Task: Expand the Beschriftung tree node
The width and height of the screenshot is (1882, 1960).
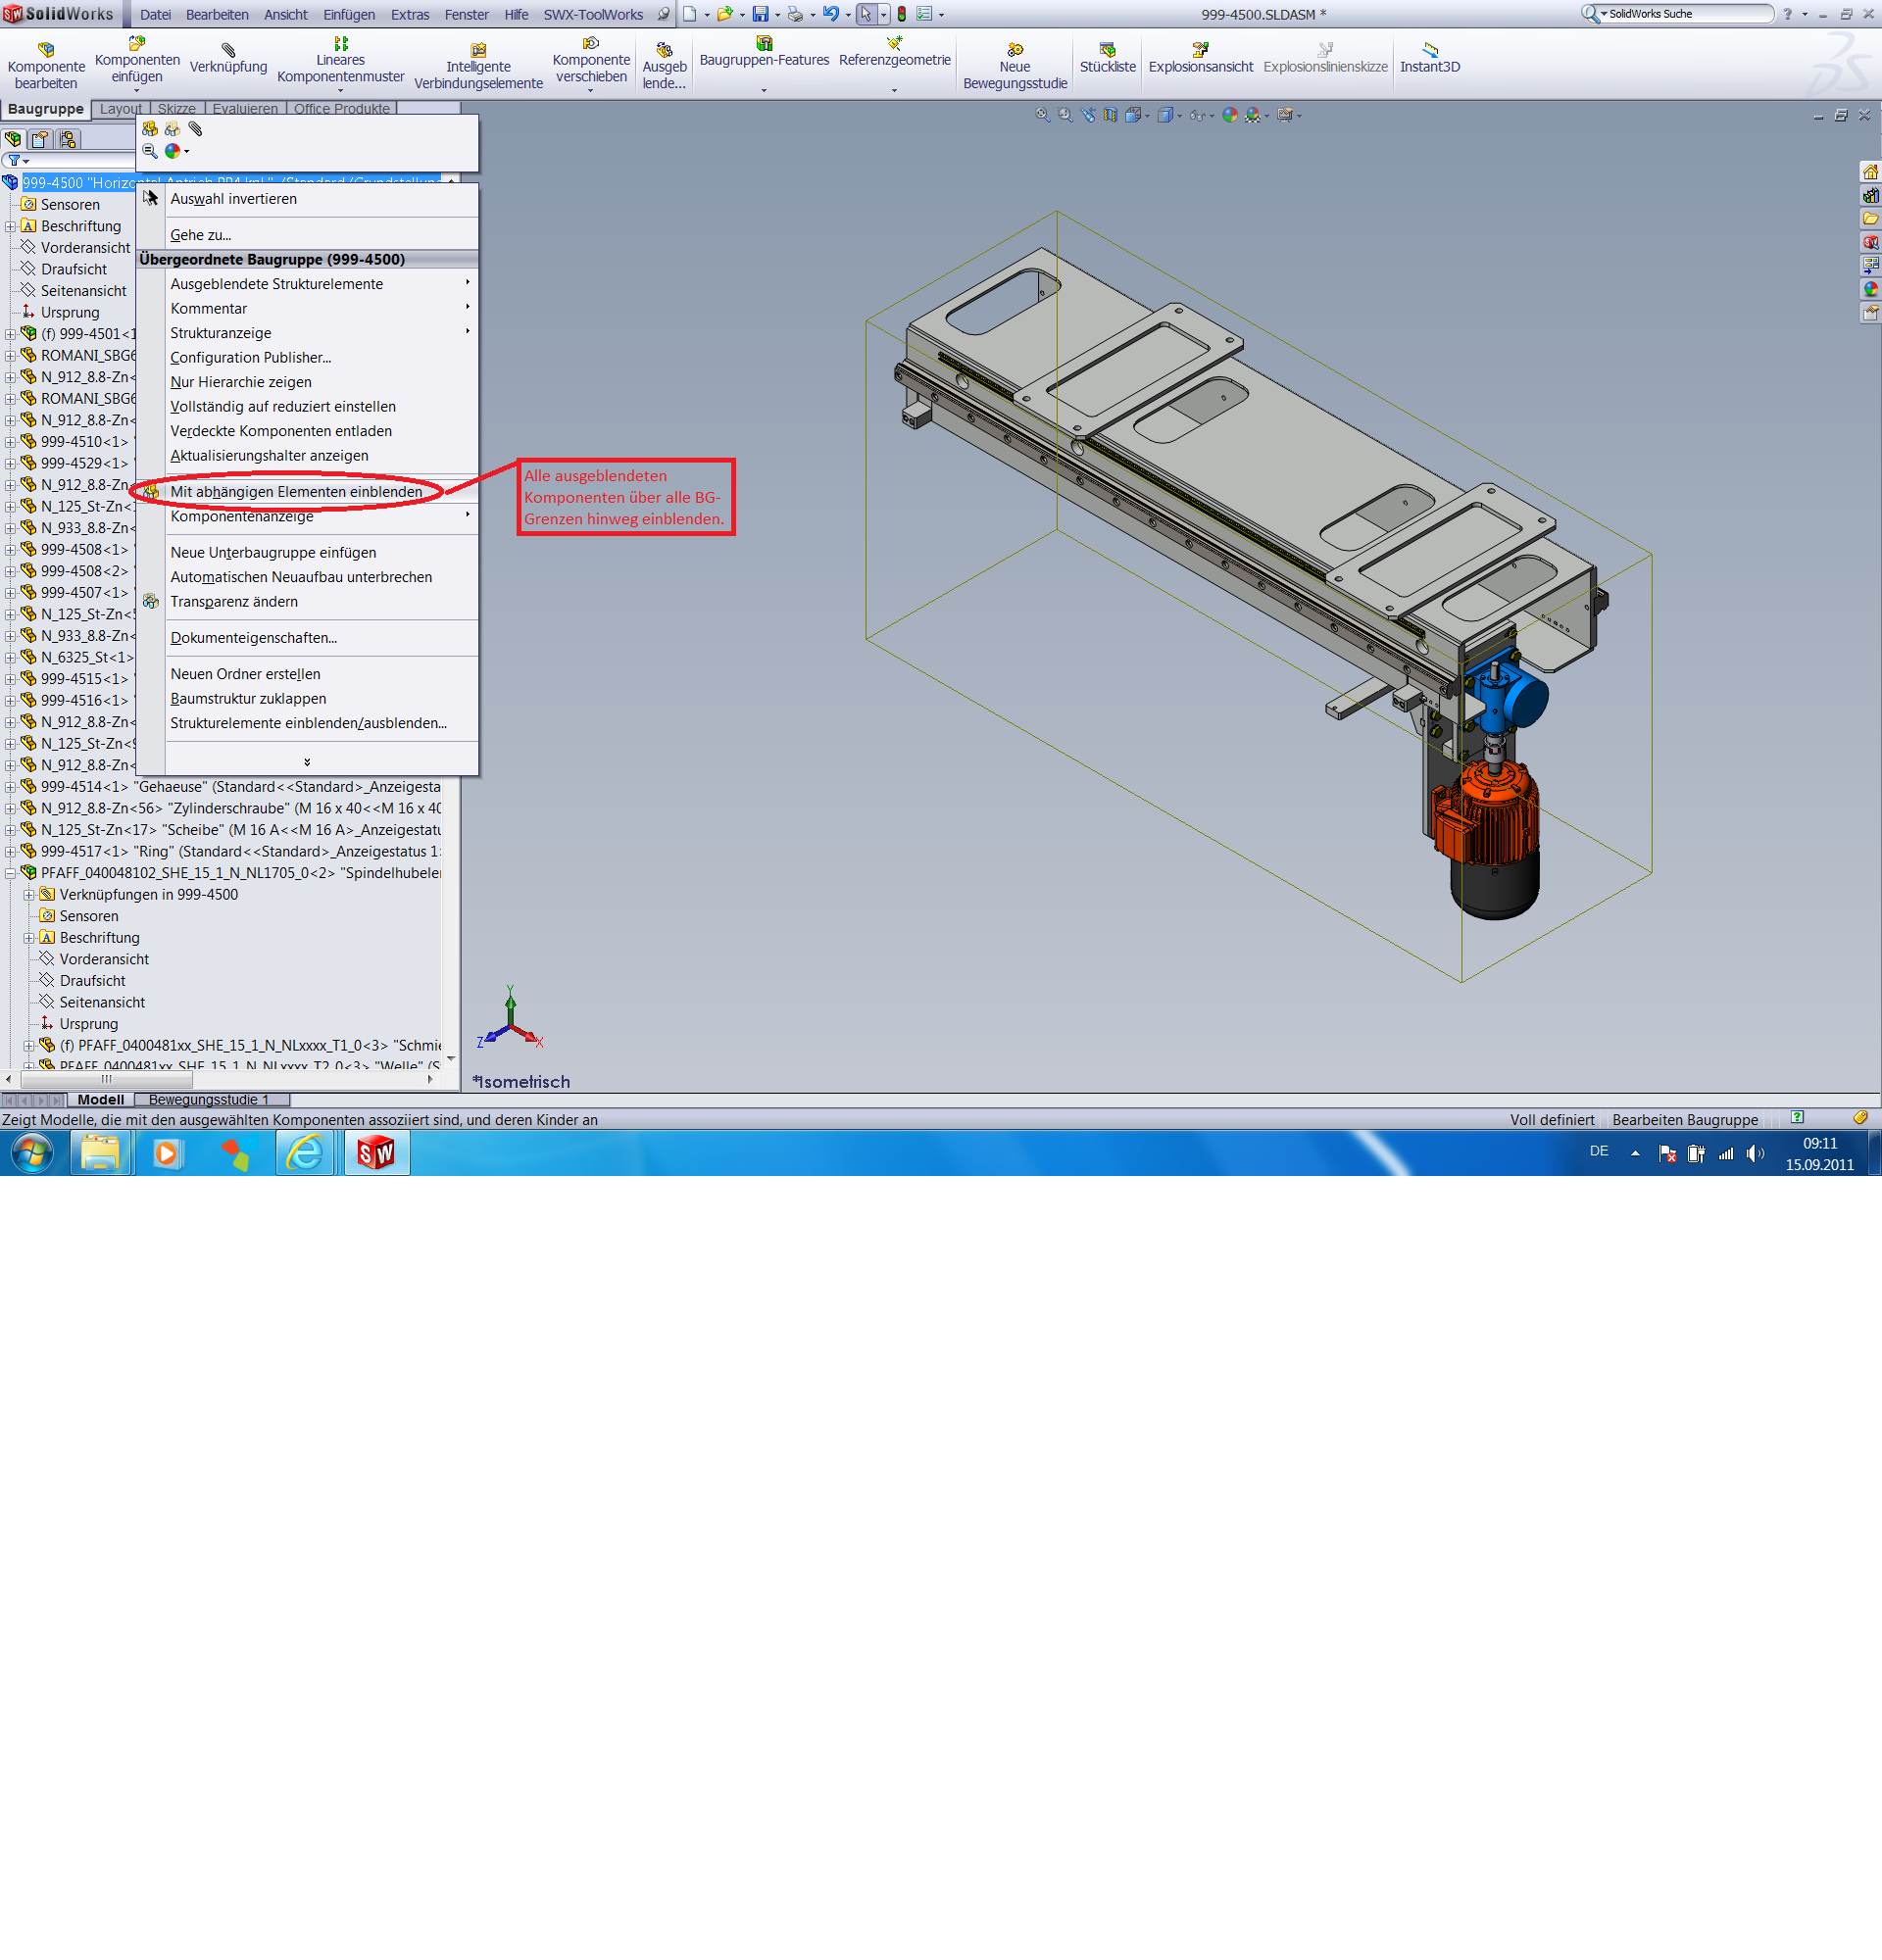Action: (x=11, y=226)
